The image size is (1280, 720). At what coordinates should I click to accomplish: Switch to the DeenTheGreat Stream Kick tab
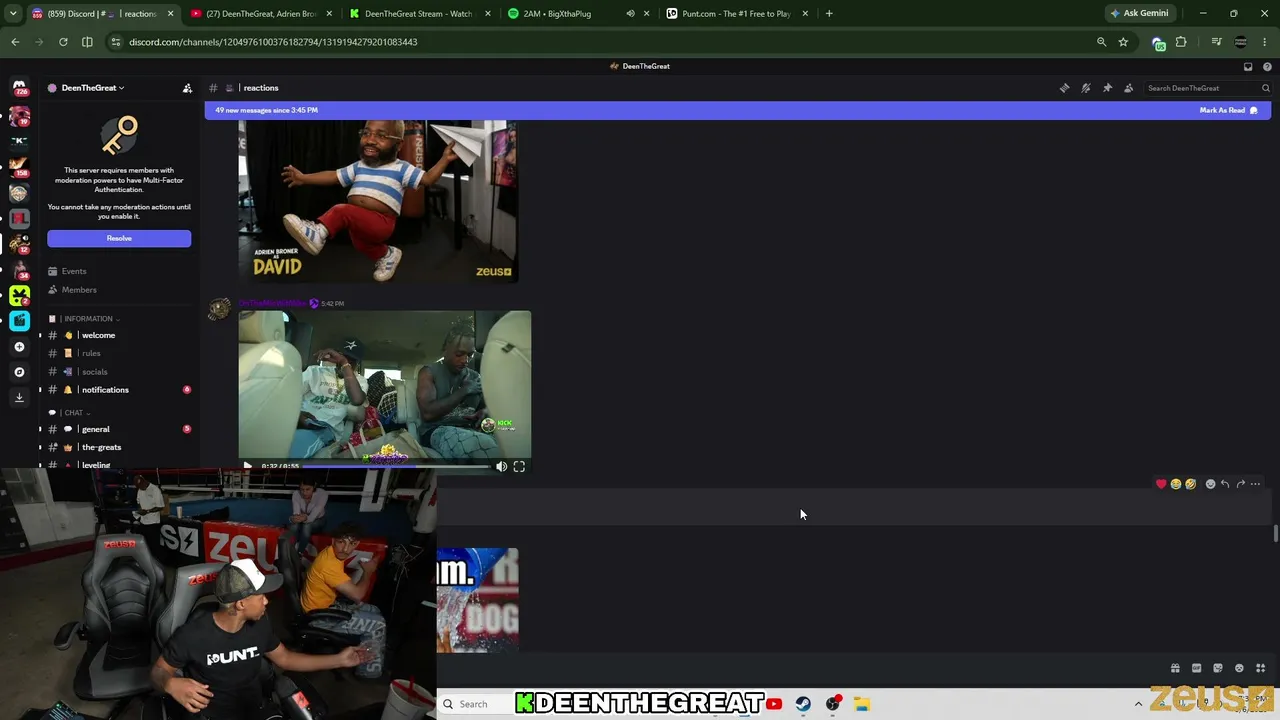pos(418,14)
